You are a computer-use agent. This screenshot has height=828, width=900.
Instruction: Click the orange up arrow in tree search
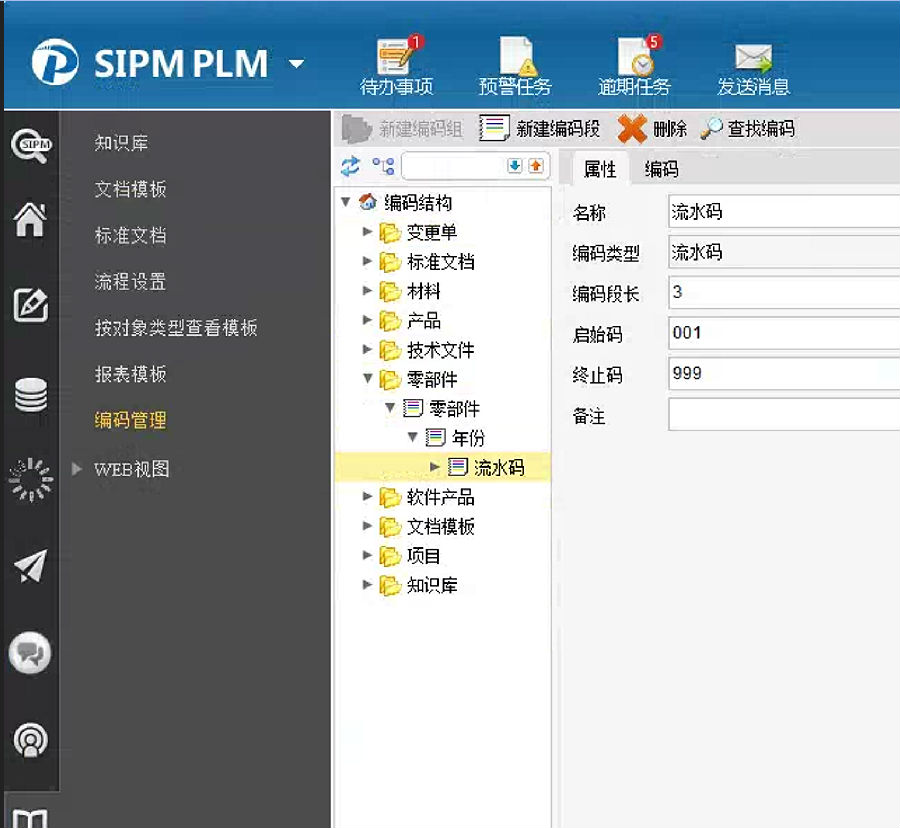tap(536, 166)
